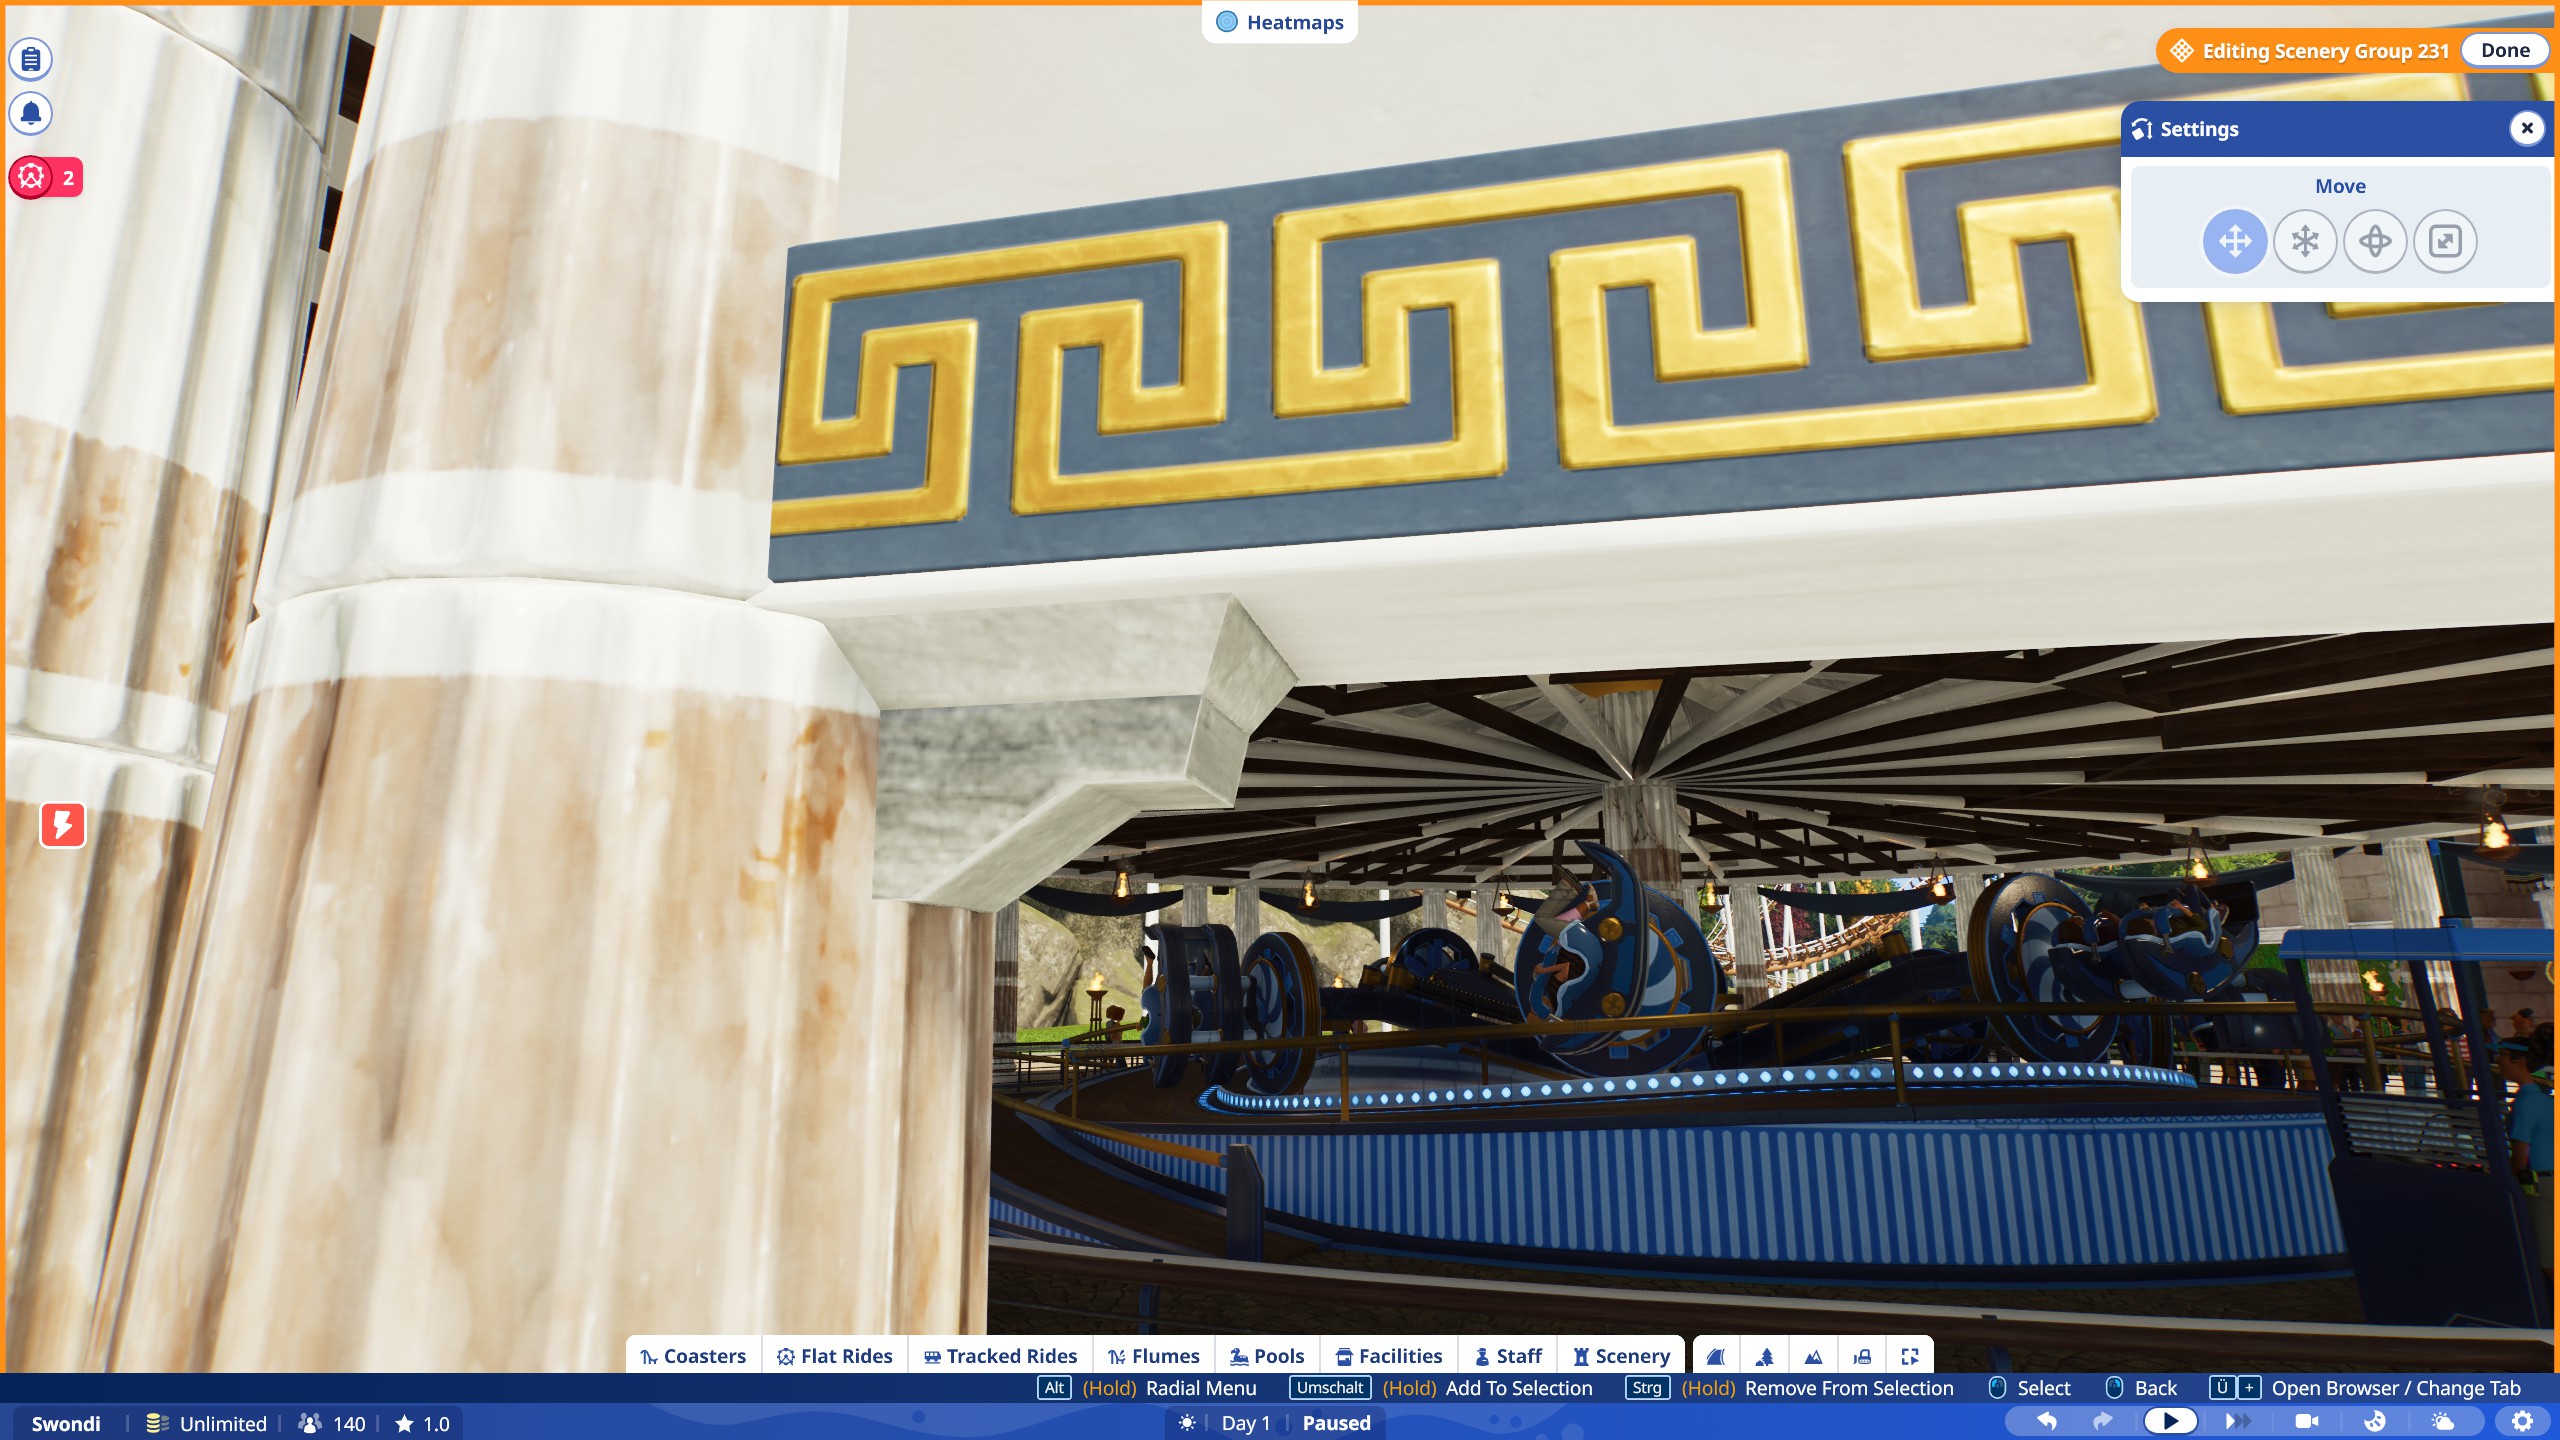Click the park rating star 1.0

pyautogui.click(x=422, y=1423)
